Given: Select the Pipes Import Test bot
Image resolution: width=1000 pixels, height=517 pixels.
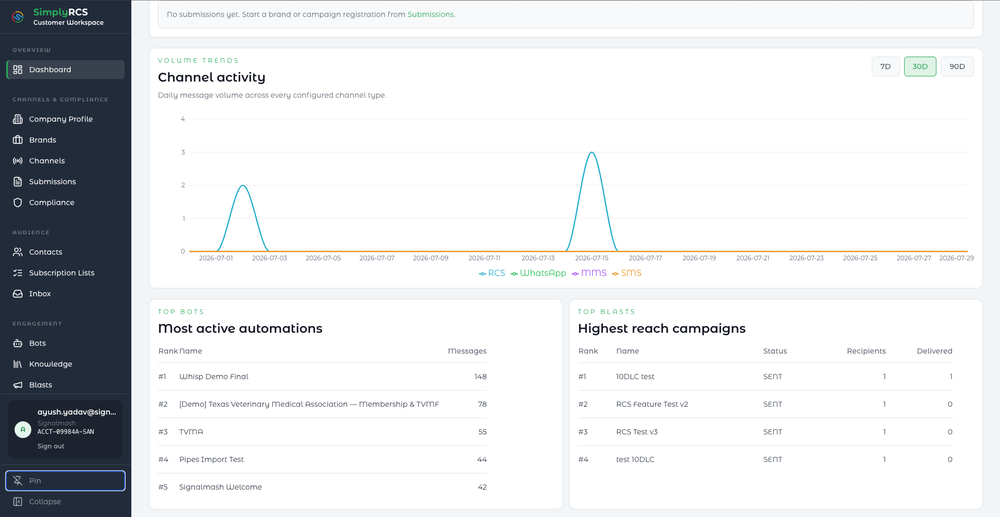Looking at the screenshot, I should click(x=322, y=460).
